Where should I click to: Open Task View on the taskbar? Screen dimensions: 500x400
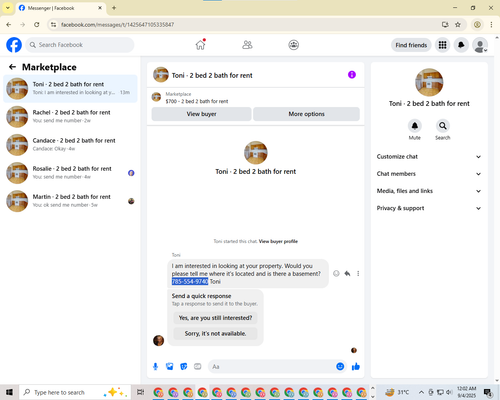(x=140, y=392)
